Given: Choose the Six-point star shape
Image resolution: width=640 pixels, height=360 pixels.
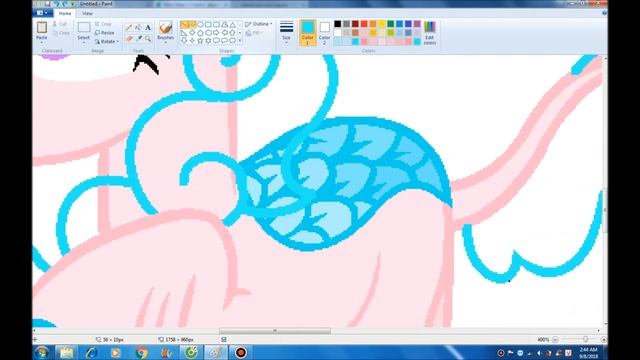Looking at the screenshot, I should [x=208, y=40].
